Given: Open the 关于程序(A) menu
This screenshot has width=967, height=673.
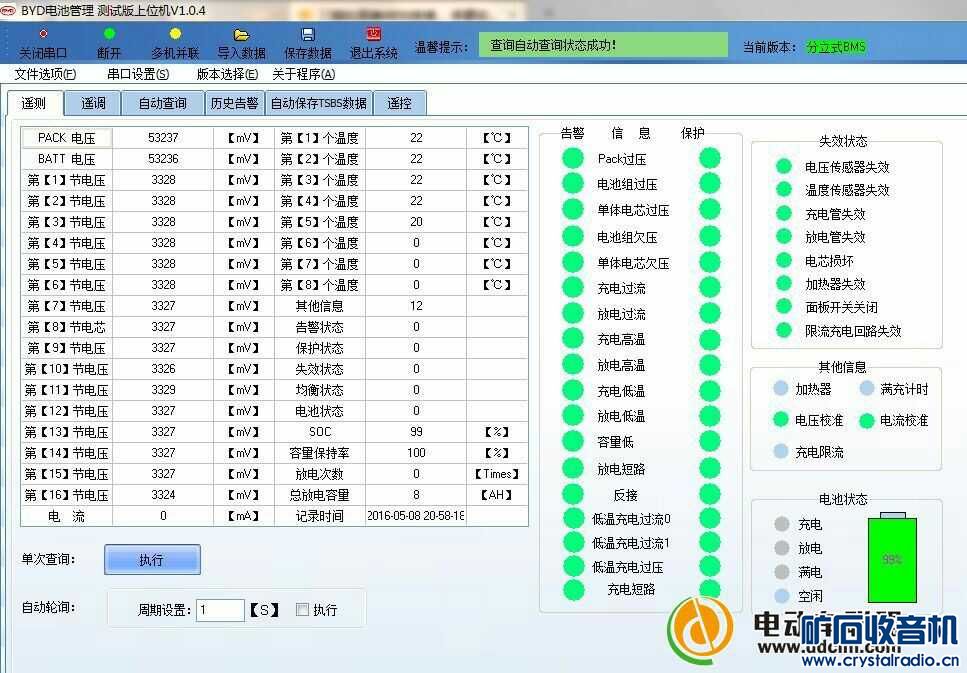Looking at the screenshot, I should (x=304, y=74).
